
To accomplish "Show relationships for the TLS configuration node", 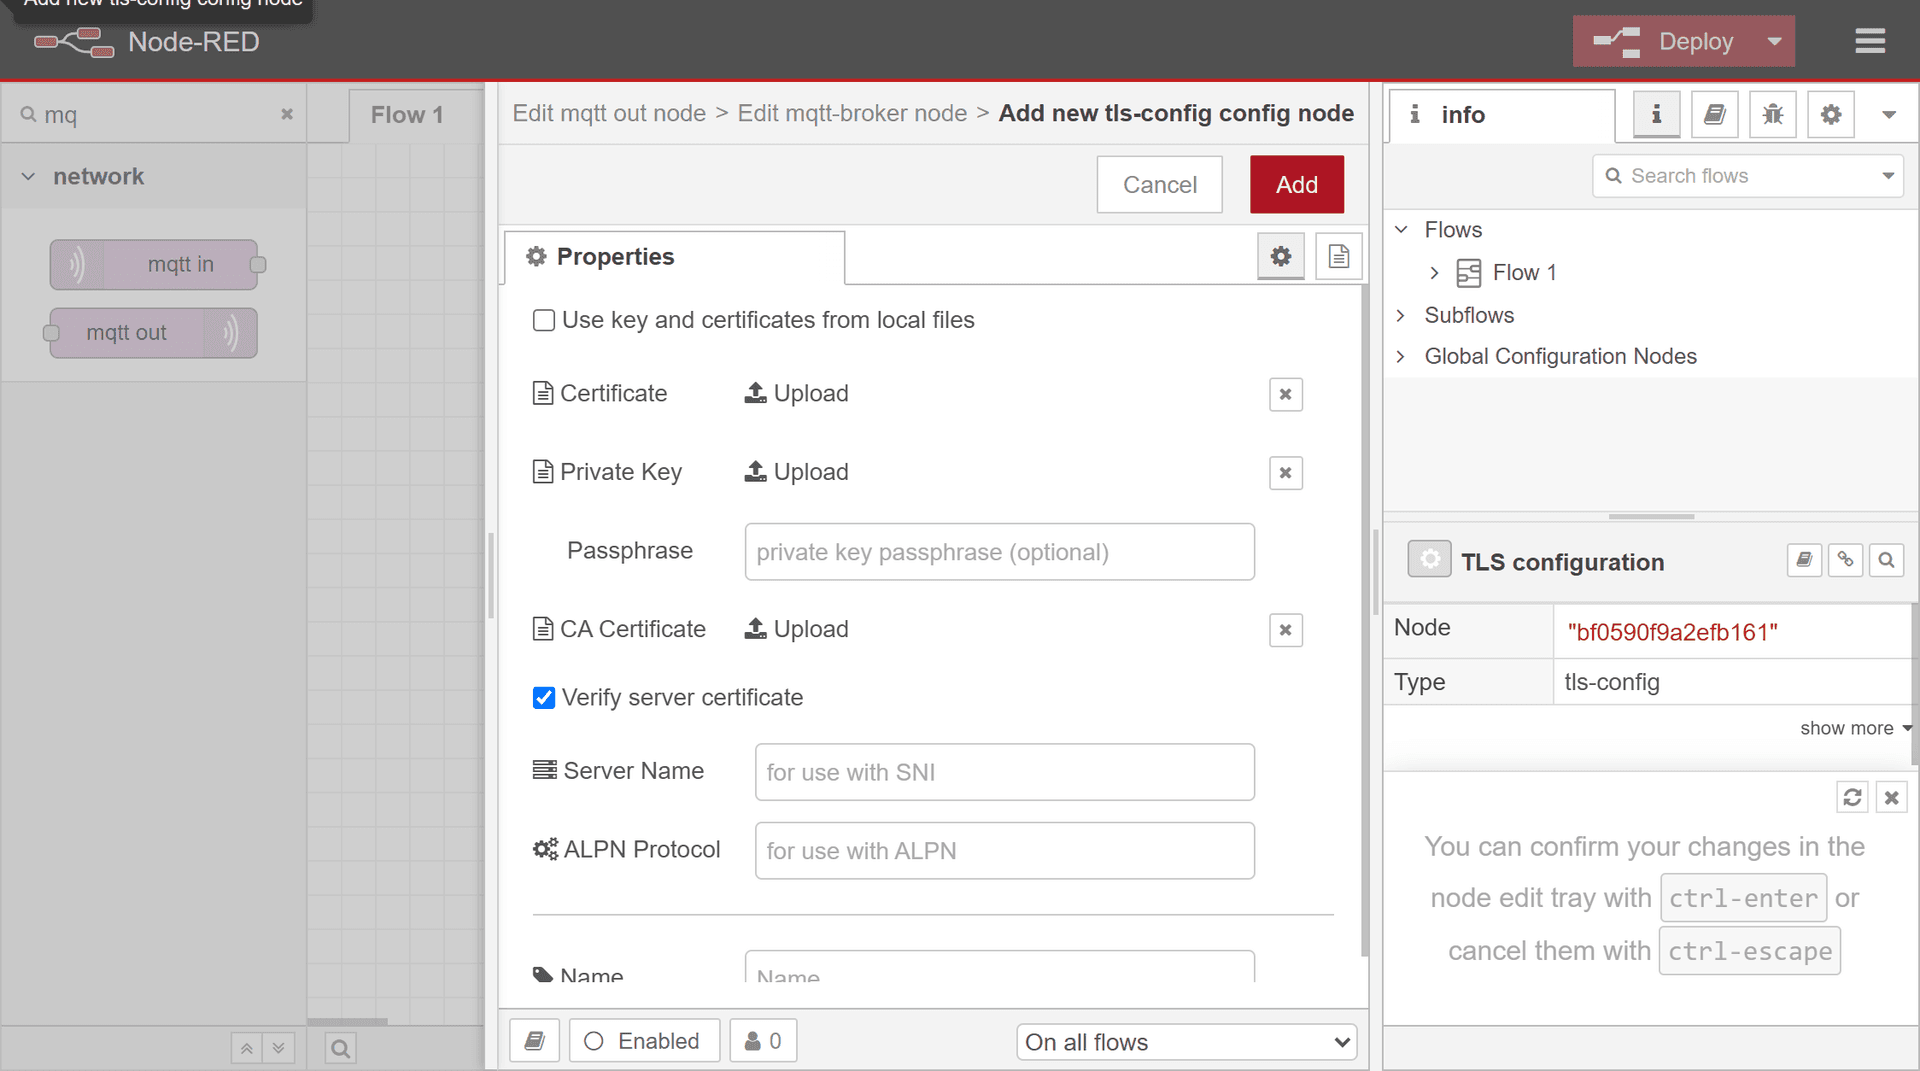I will point(1845,560).
